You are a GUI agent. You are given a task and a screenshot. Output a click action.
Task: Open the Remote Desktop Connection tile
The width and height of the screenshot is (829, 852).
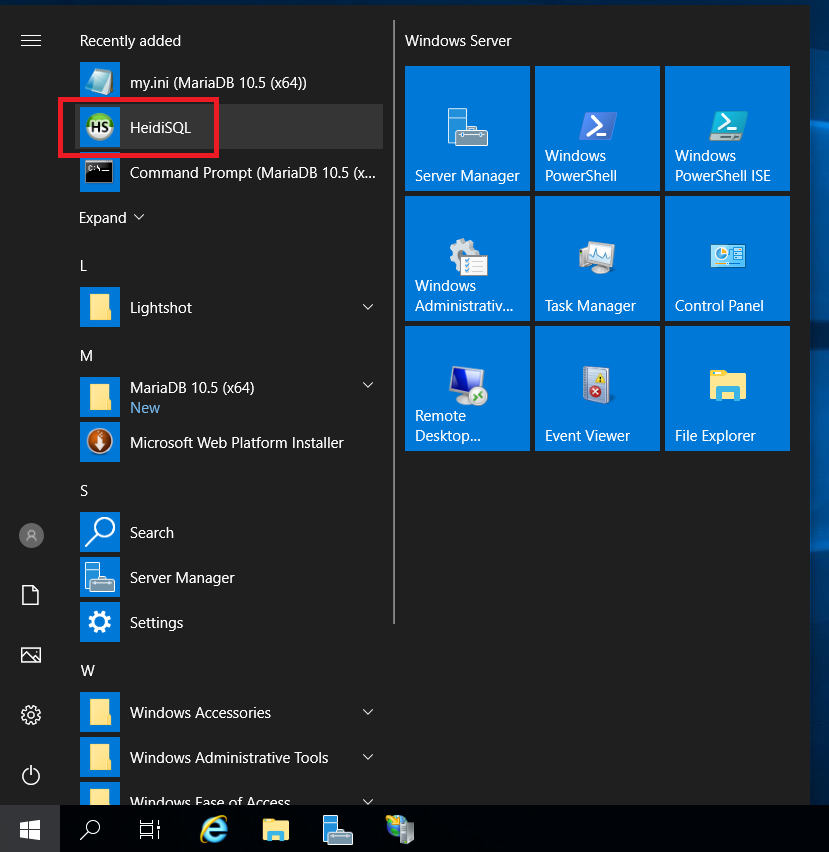click(467, 388)
